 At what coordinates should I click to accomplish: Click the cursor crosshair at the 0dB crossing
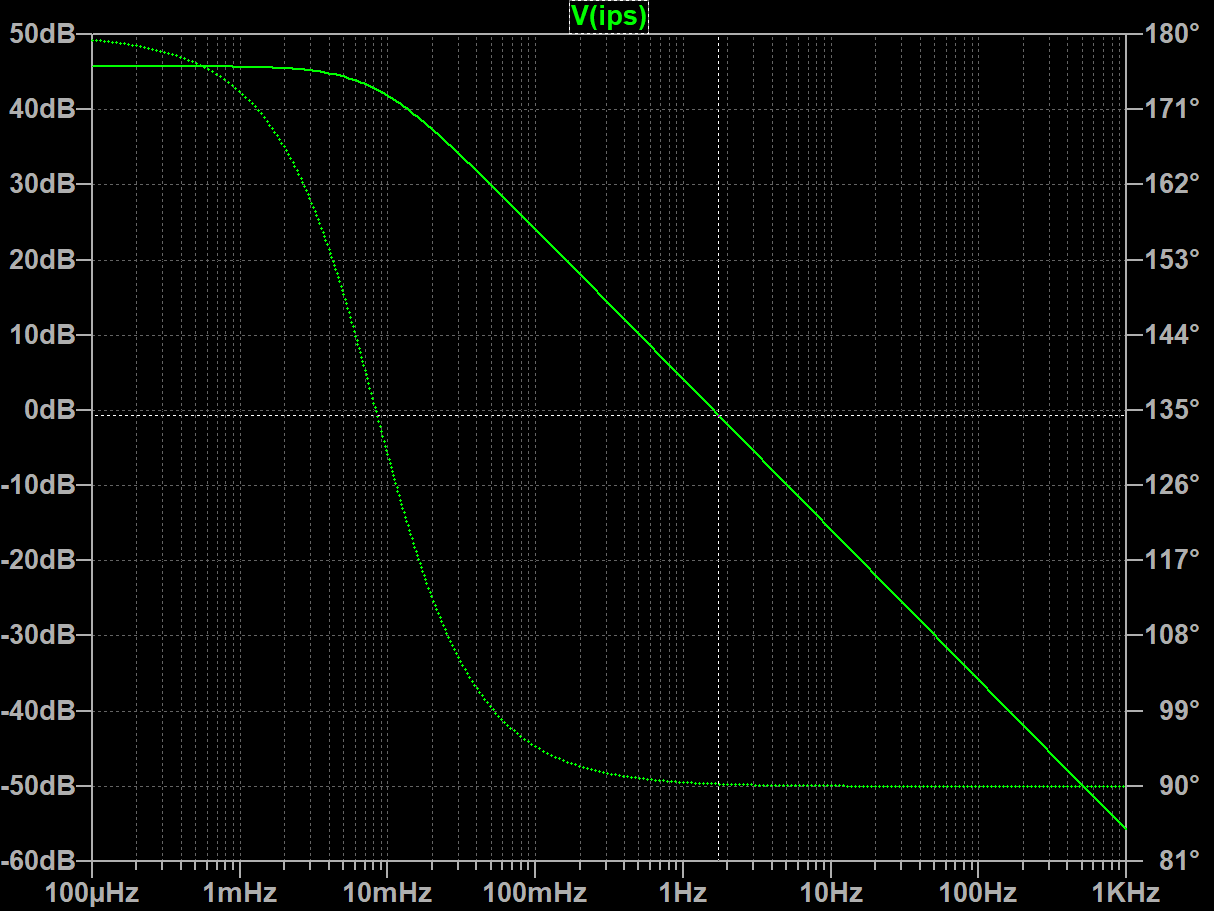pos(719,415)
